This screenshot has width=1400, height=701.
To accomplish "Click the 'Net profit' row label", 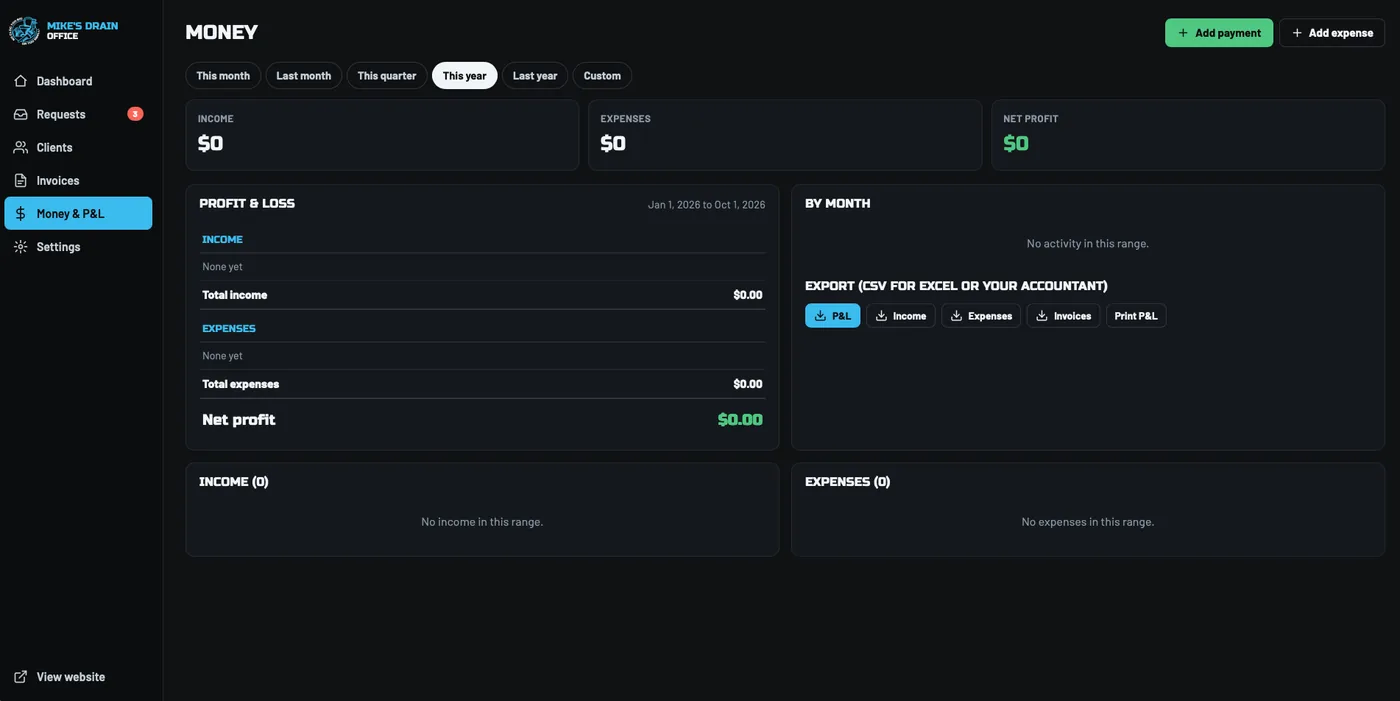I will click(x=239, y=420).
